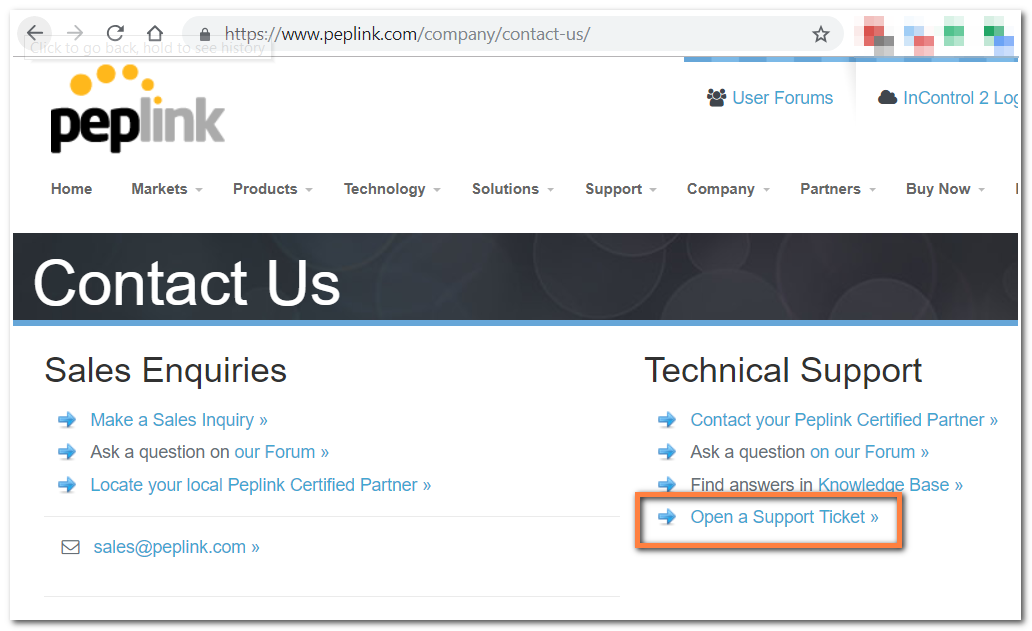This screenshot has height=631, width=1032.
Task: Open the Solutions nav menu
Action: (512, 189)
